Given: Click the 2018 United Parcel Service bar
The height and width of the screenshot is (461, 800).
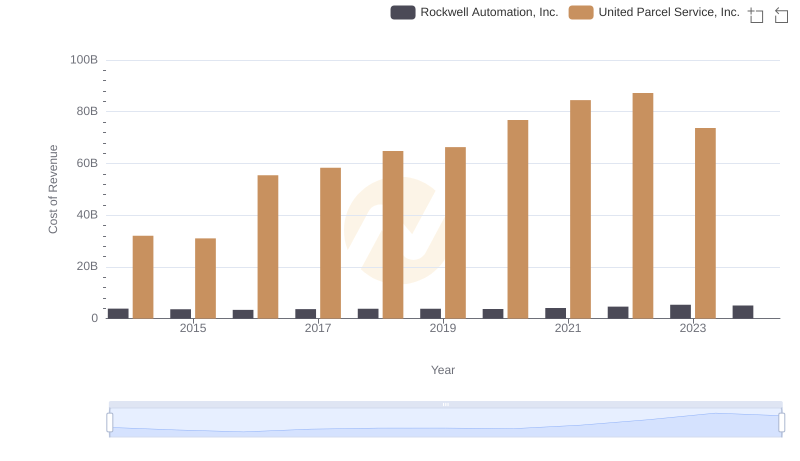Looking at the screenshot, I should [x=393, y=235].
